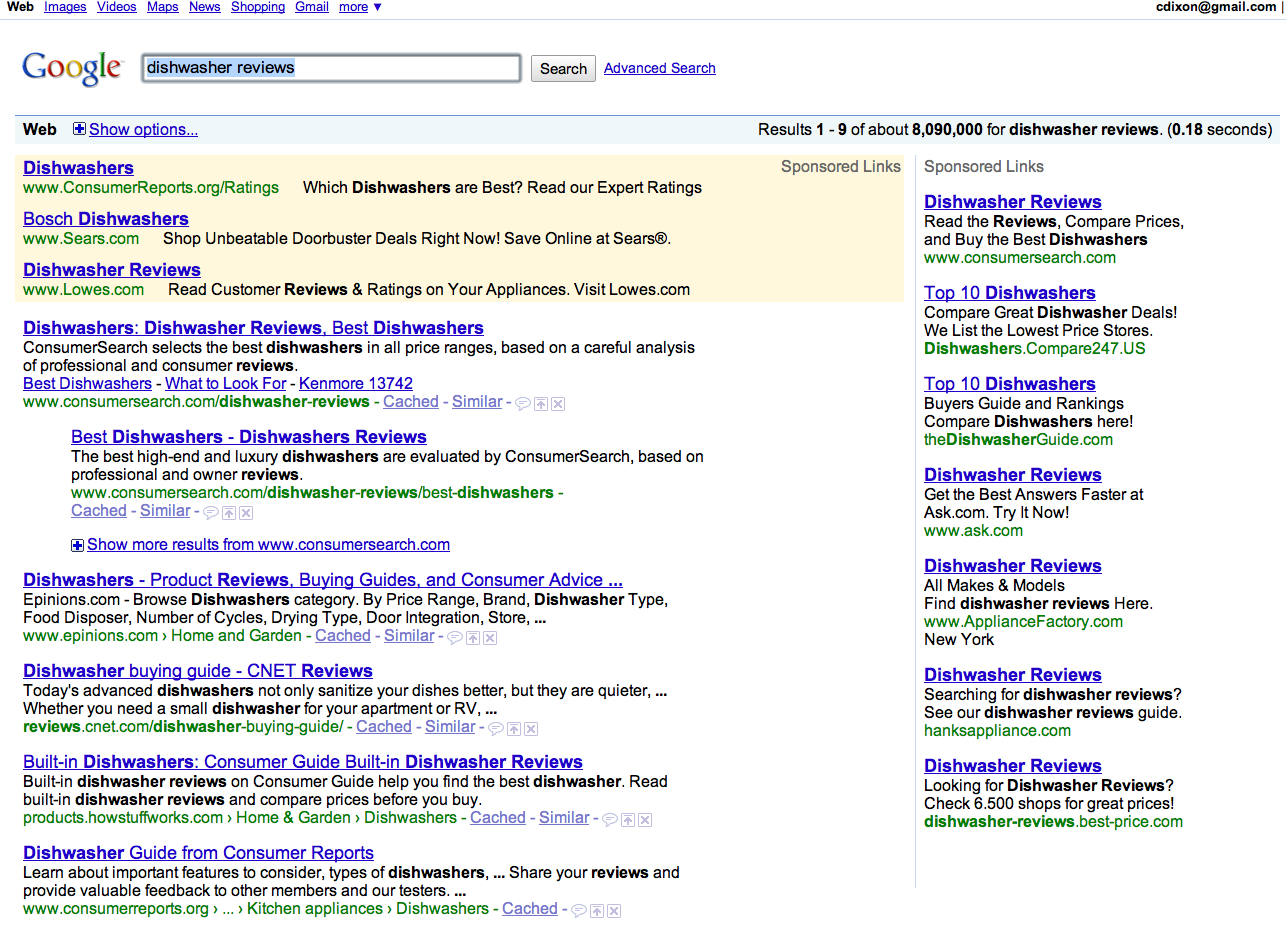This screenshot has width=1286, height=929.
Task: Open Cached version of CNET Reviews result
Action: coord(383,727)
